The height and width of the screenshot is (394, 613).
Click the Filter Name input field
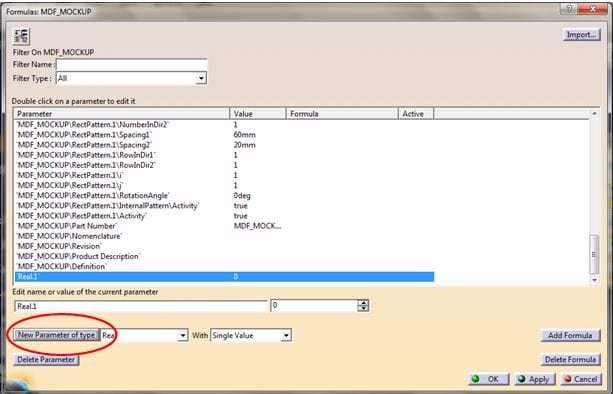click(132, 64)
